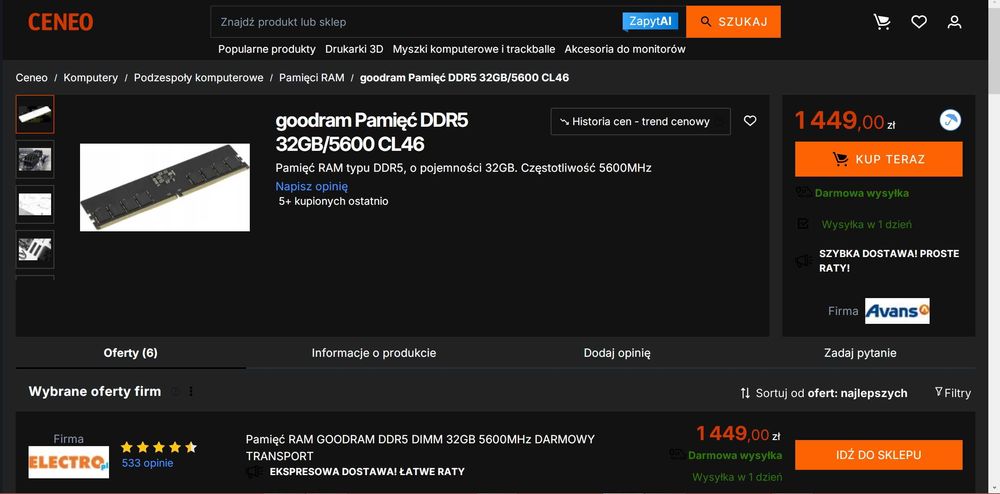The image size is (1000, 494).
Task: Open Drukarki 3D link
Action: pos(354,49)
